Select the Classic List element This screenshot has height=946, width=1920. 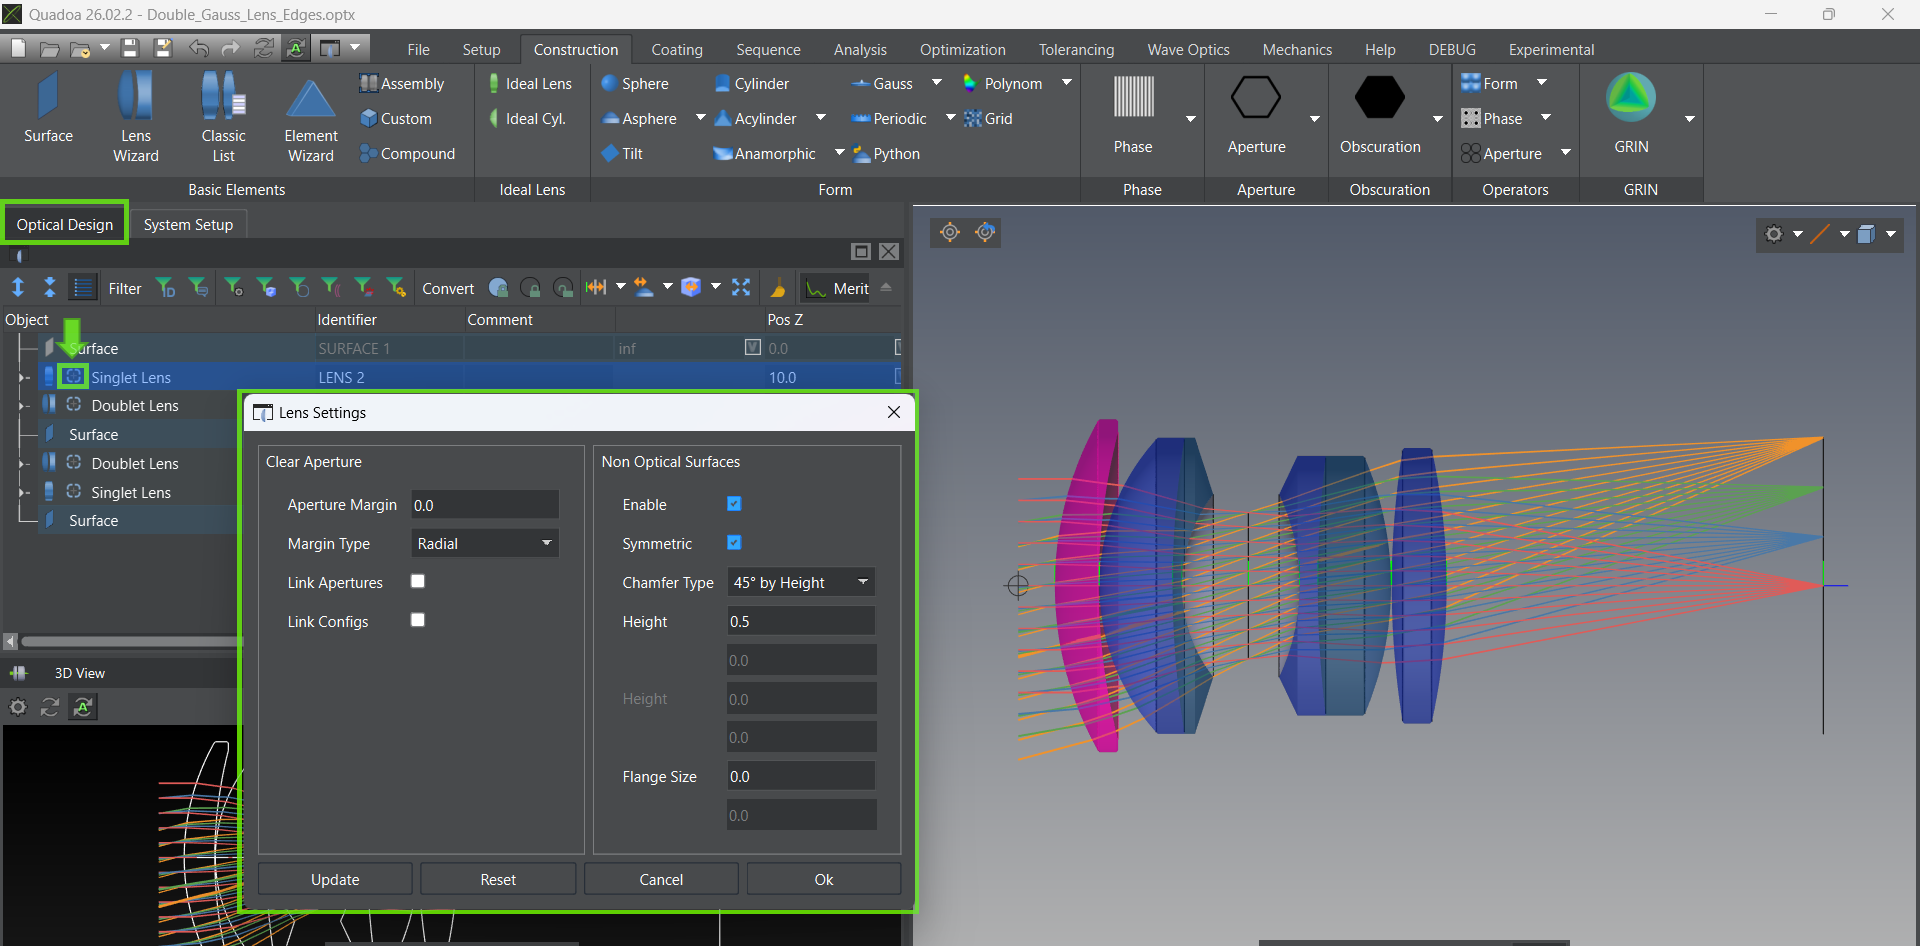point(223,115)
